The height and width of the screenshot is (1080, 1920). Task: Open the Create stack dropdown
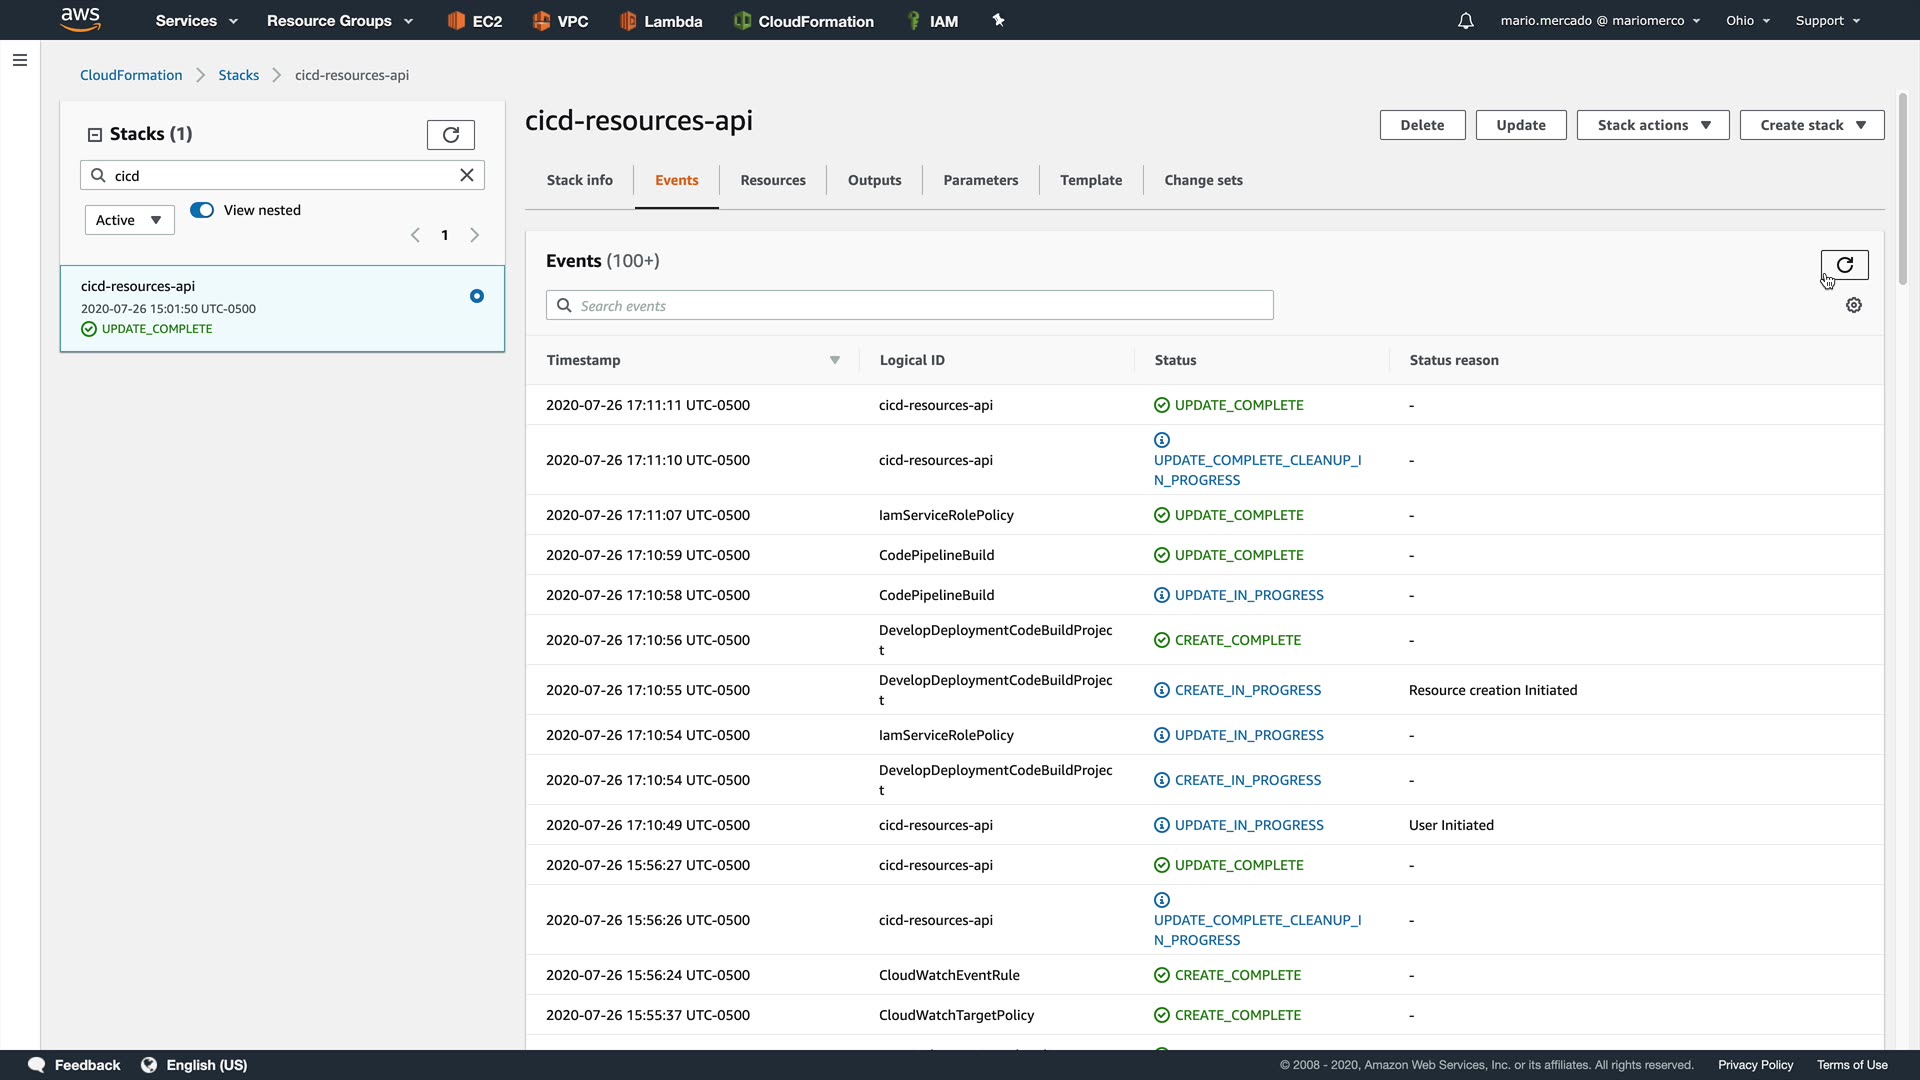(x=1811, y=125)
